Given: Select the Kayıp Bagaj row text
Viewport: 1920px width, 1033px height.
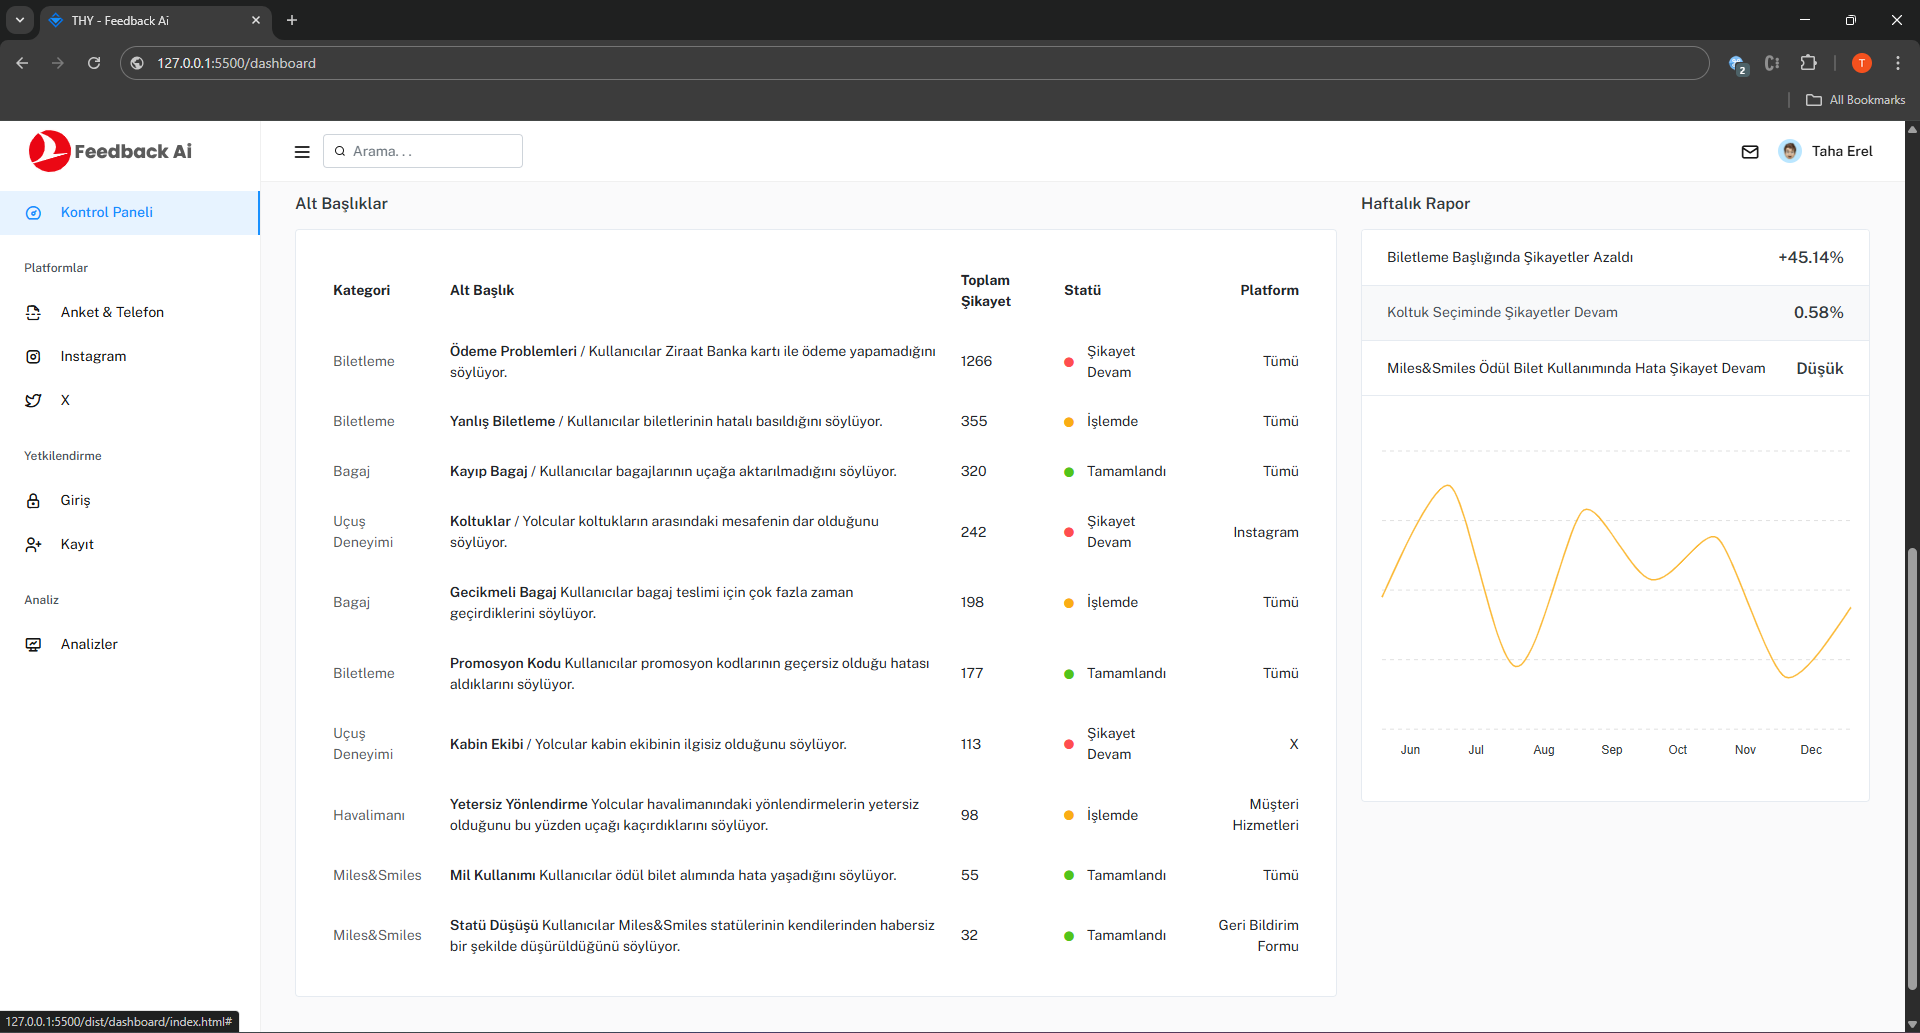Looking at the screenshot, I should (x=673, y=472).
